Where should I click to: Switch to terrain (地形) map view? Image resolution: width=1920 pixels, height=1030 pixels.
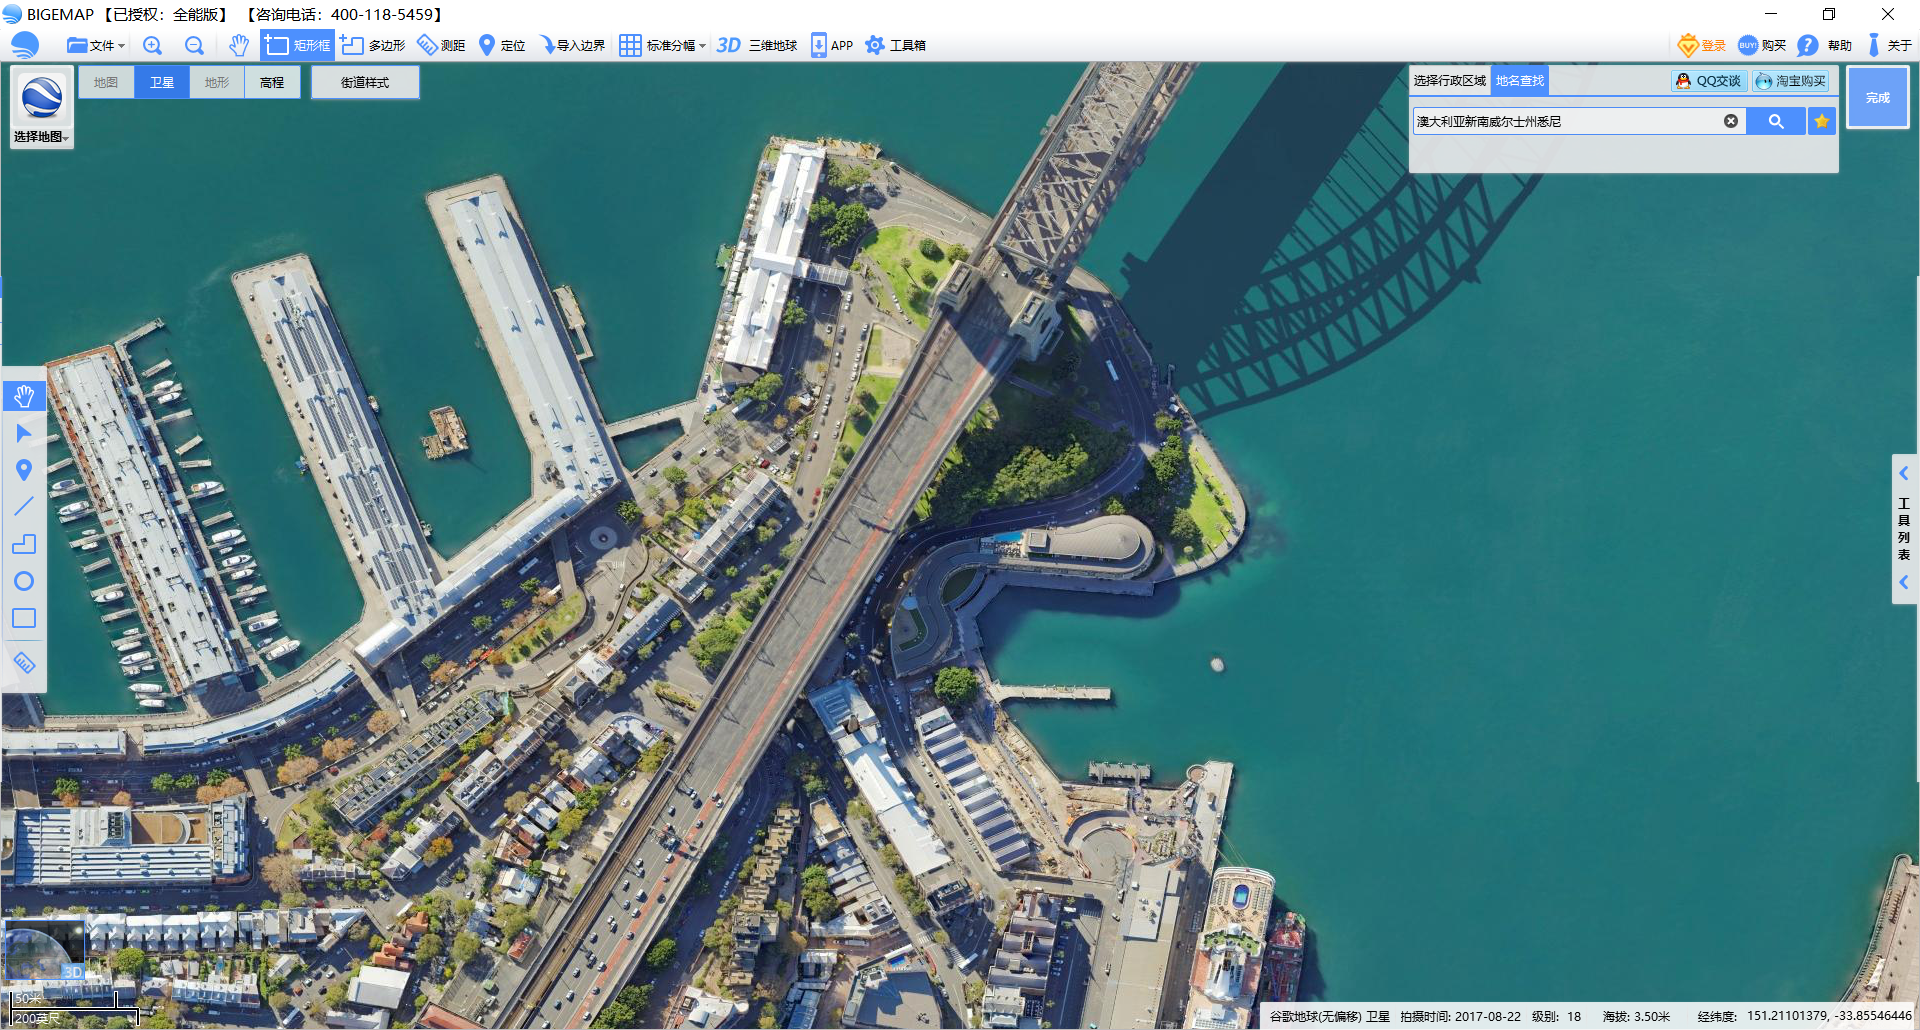[217, 82]
